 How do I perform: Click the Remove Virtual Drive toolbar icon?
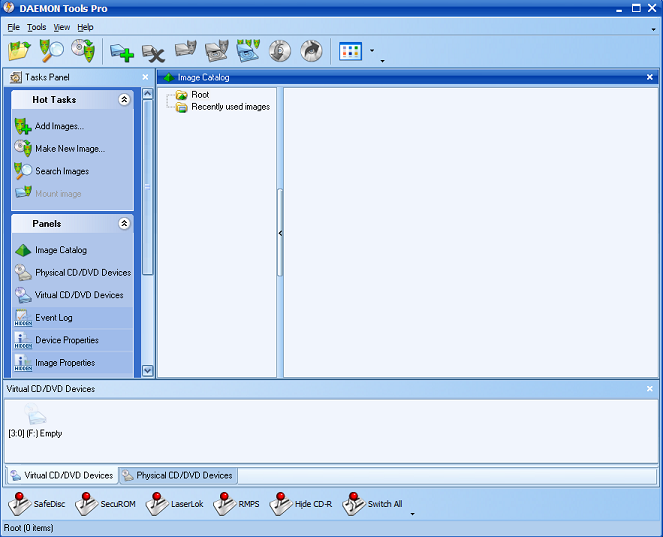click(x=153, y=51)
